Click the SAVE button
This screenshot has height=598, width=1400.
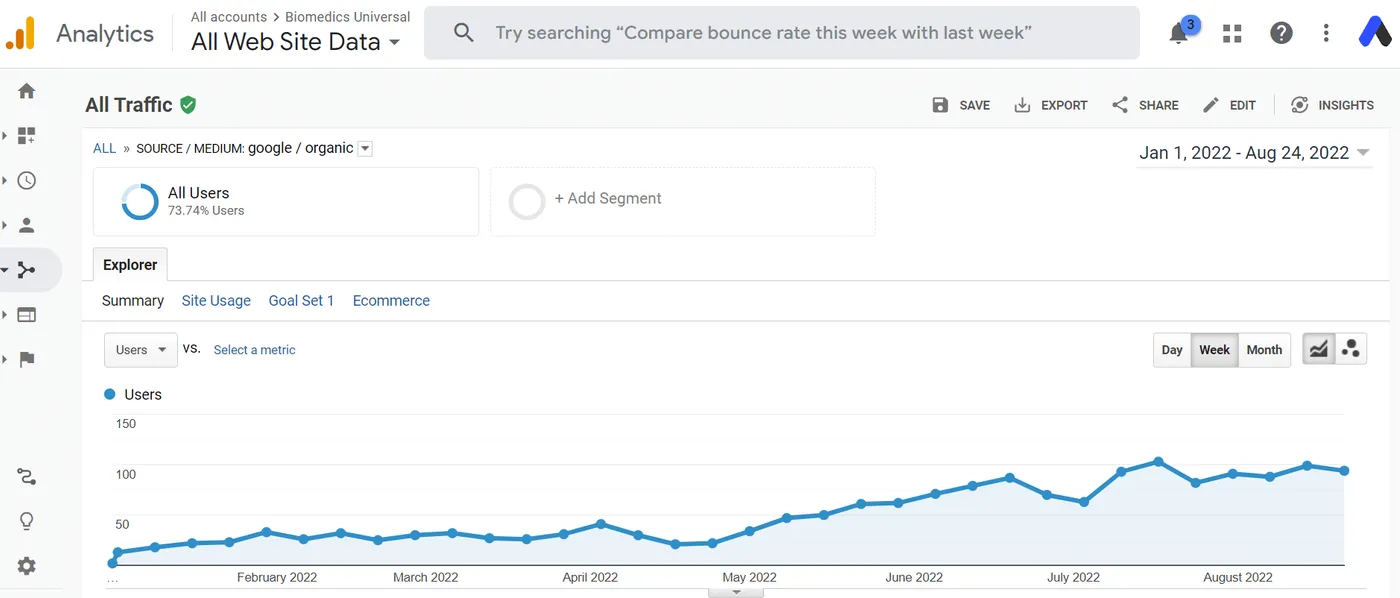click(961, 105)
